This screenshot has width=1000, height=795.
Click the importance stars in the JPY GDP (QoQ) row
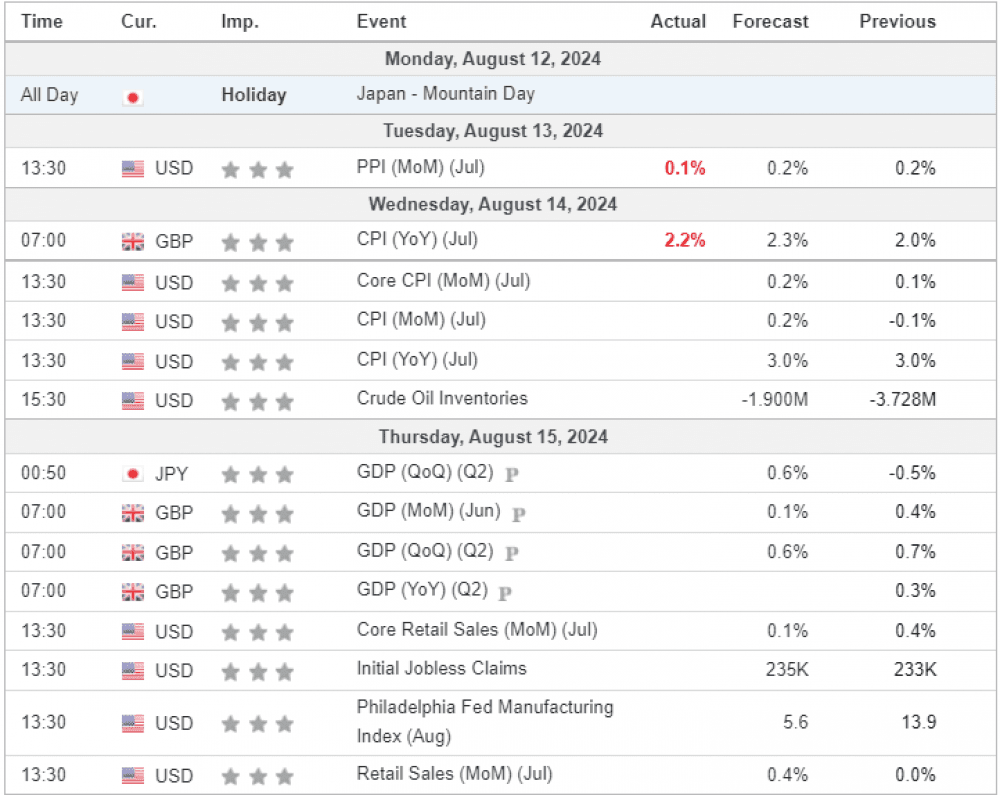point(258,474)
